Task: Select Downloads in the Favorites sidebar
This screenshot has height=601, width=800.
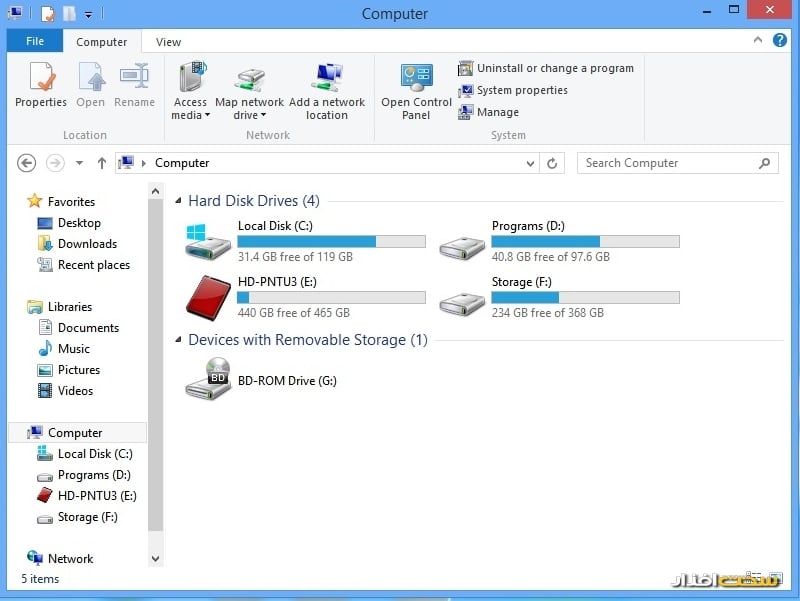Action: (x=87, y=244)
